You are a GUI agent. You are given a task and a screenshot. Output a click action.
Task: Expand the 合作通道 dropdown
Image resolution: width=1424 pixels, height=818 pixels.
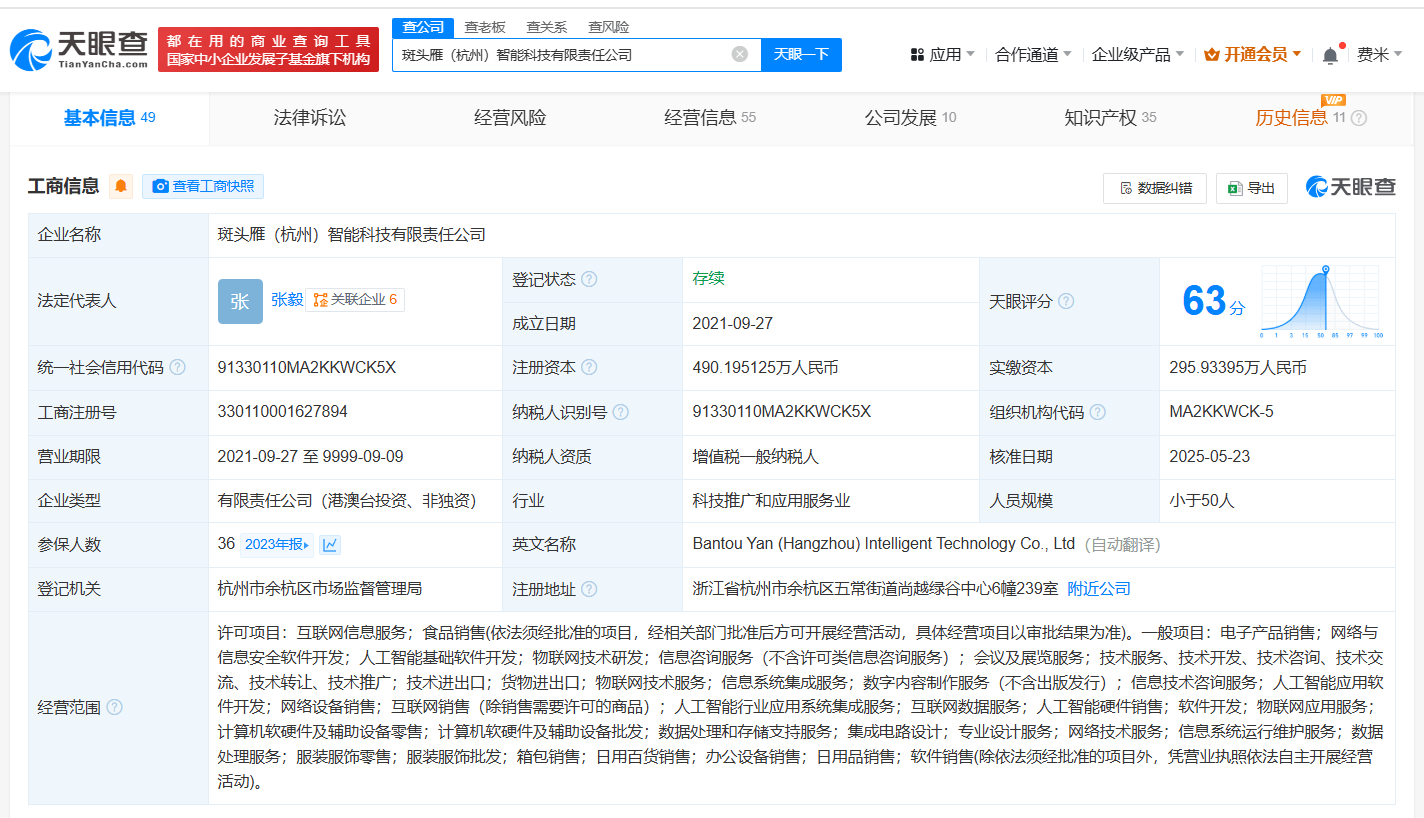1033,54
